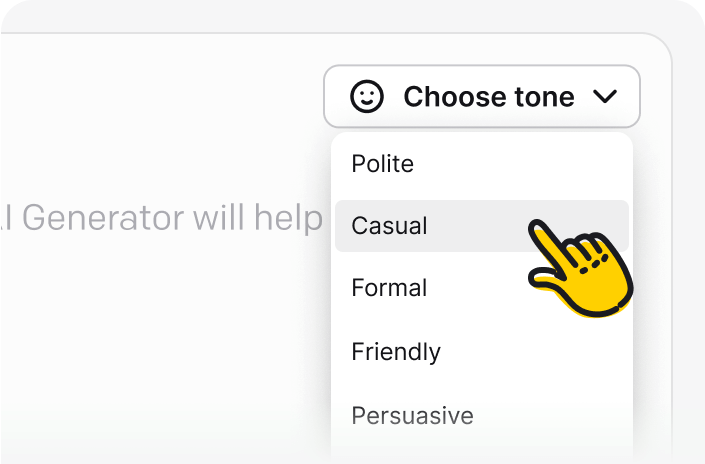Click the tone entry between Casual and Friendly
The height and width of the screenshot is (464, 705).
(389, 288)
